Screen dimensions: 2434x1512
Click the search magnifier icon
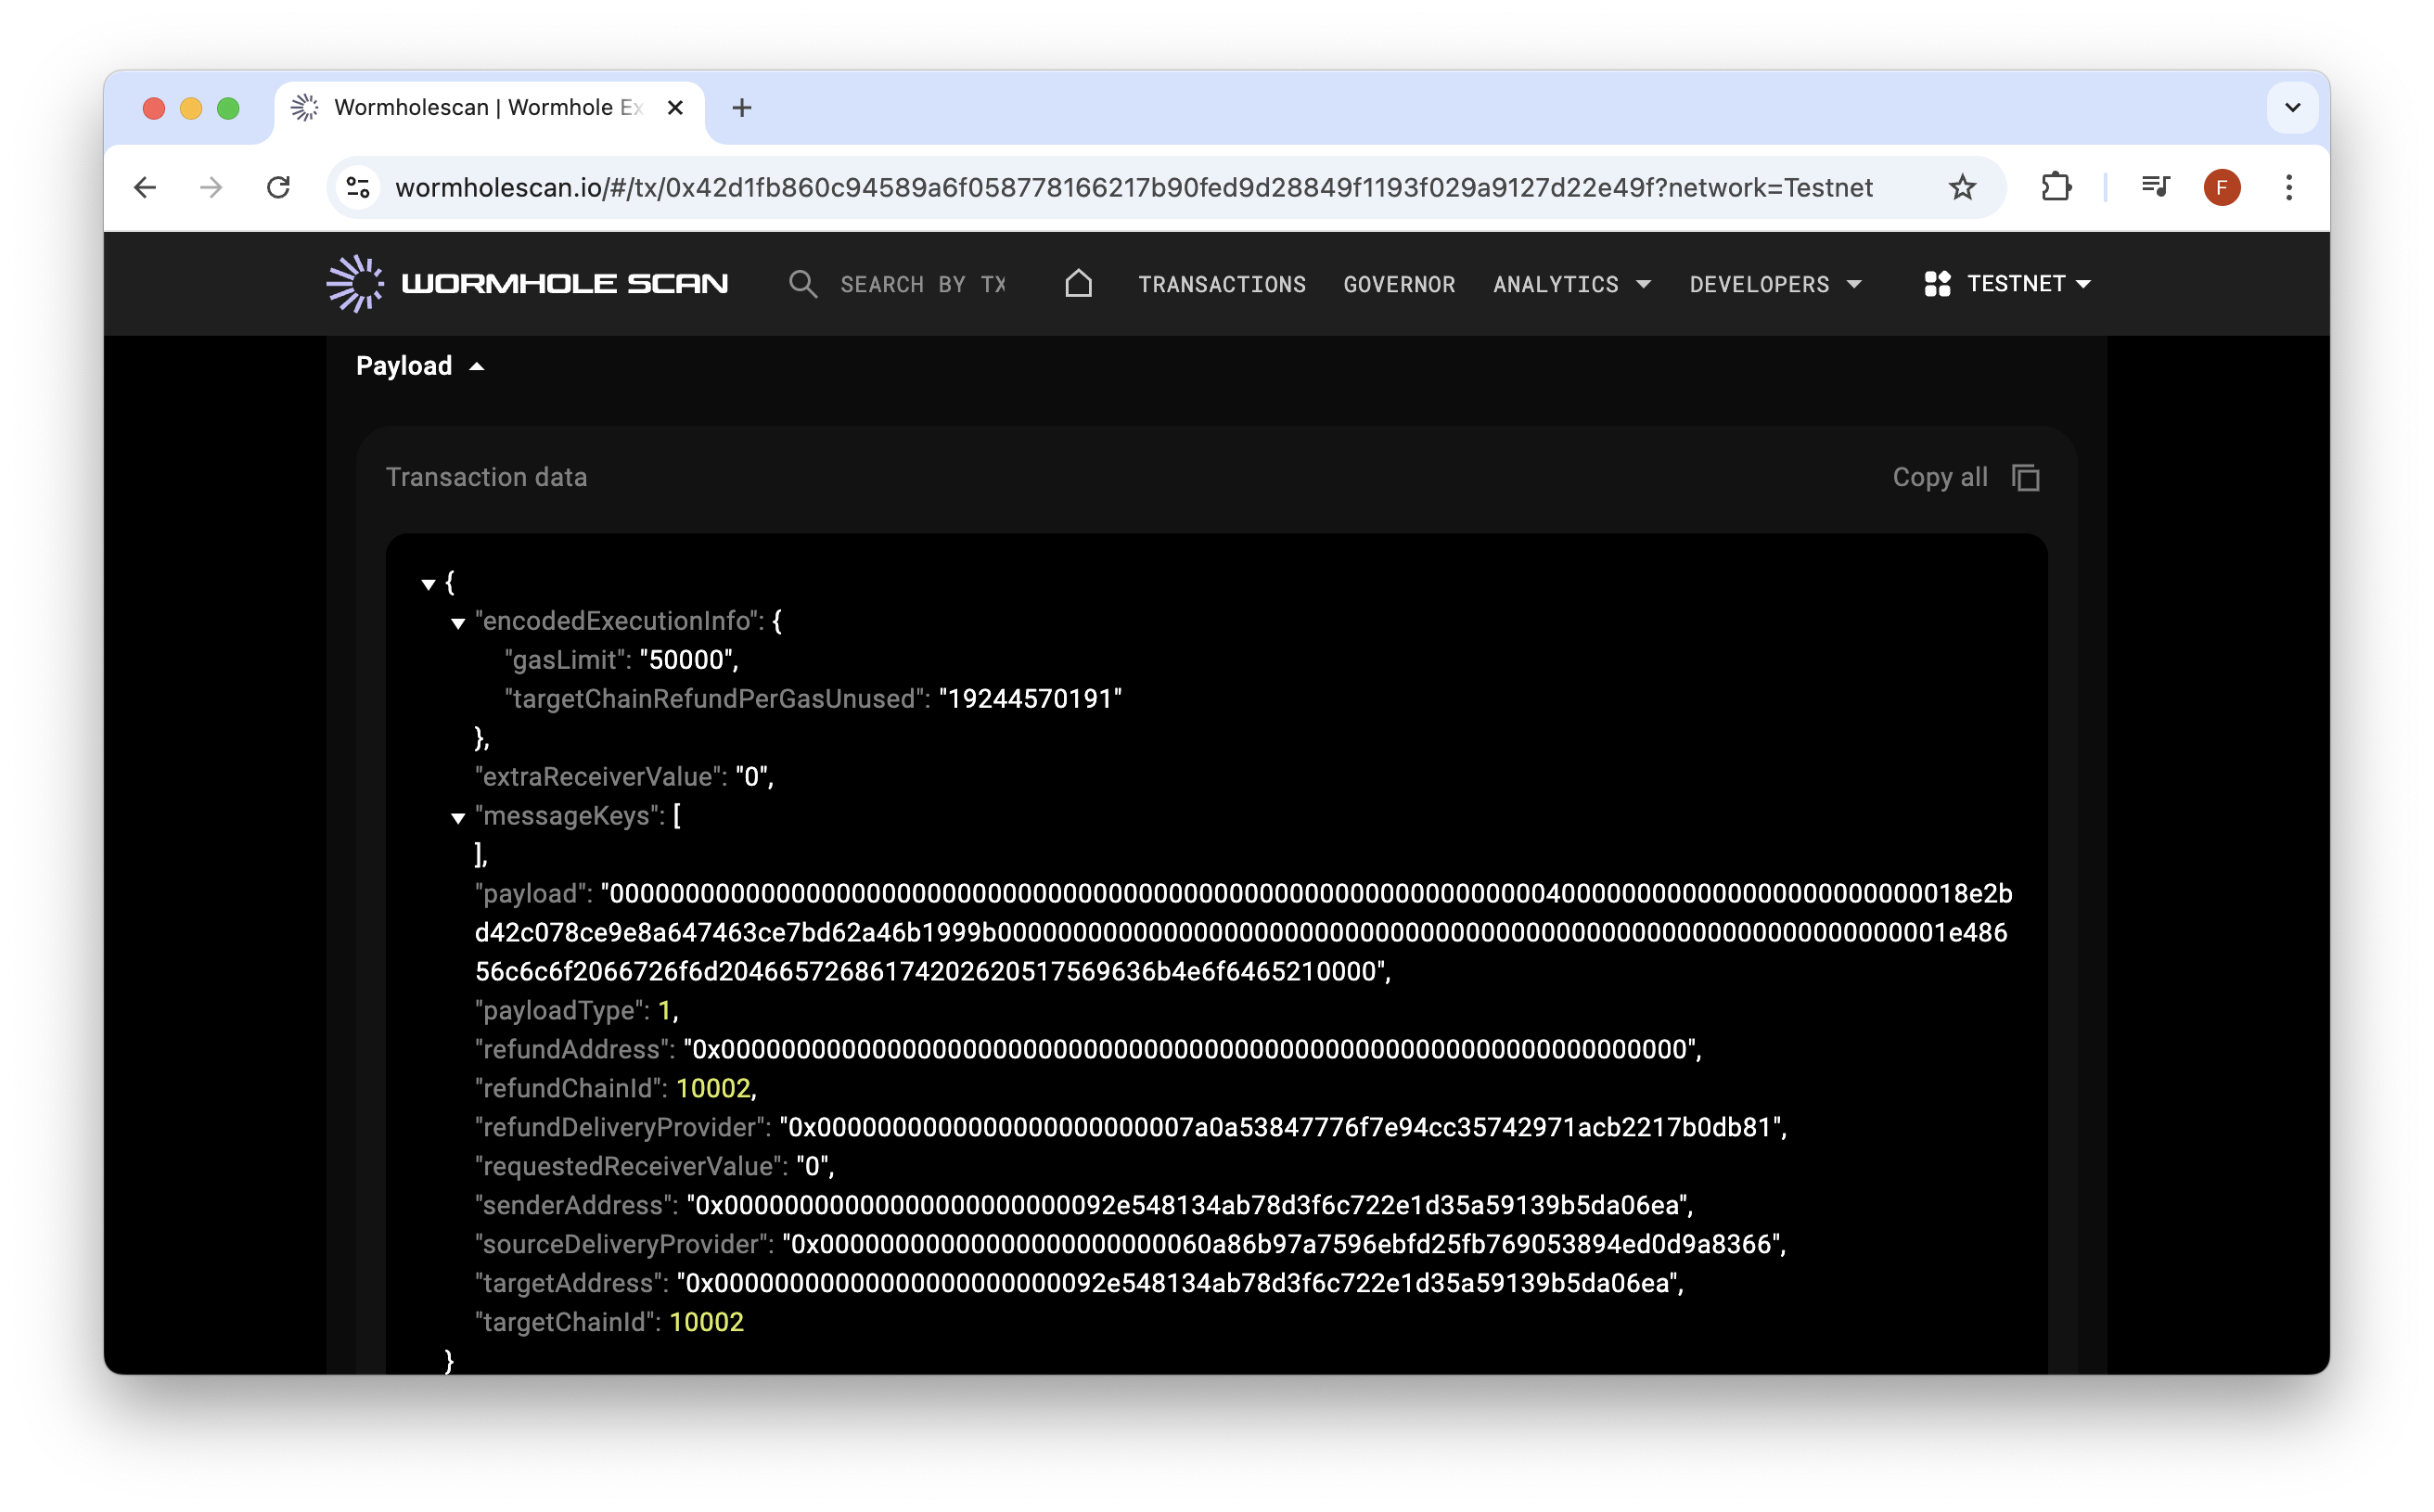[x=802, y=284]
